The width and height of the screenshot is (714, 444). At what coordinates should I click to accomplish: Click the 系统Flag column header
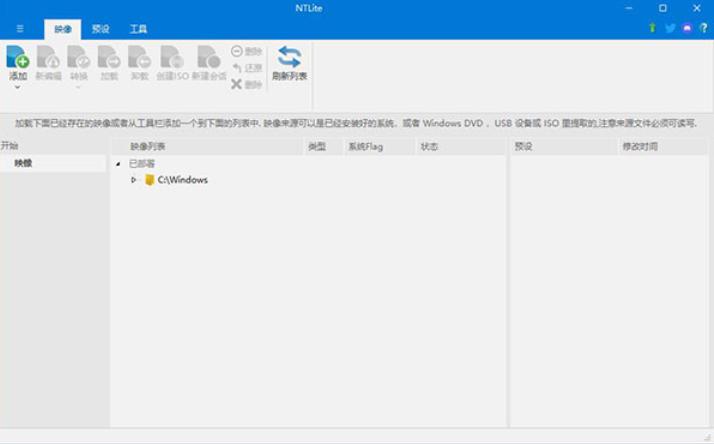365,147
